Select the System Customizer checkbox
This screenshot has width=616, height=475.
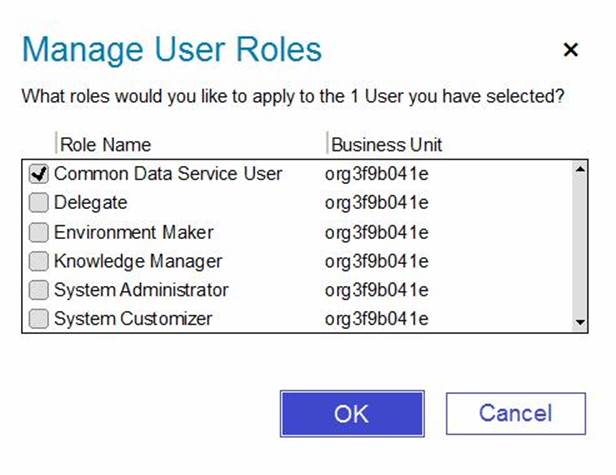pyautogui.click(x=39, y=320)
